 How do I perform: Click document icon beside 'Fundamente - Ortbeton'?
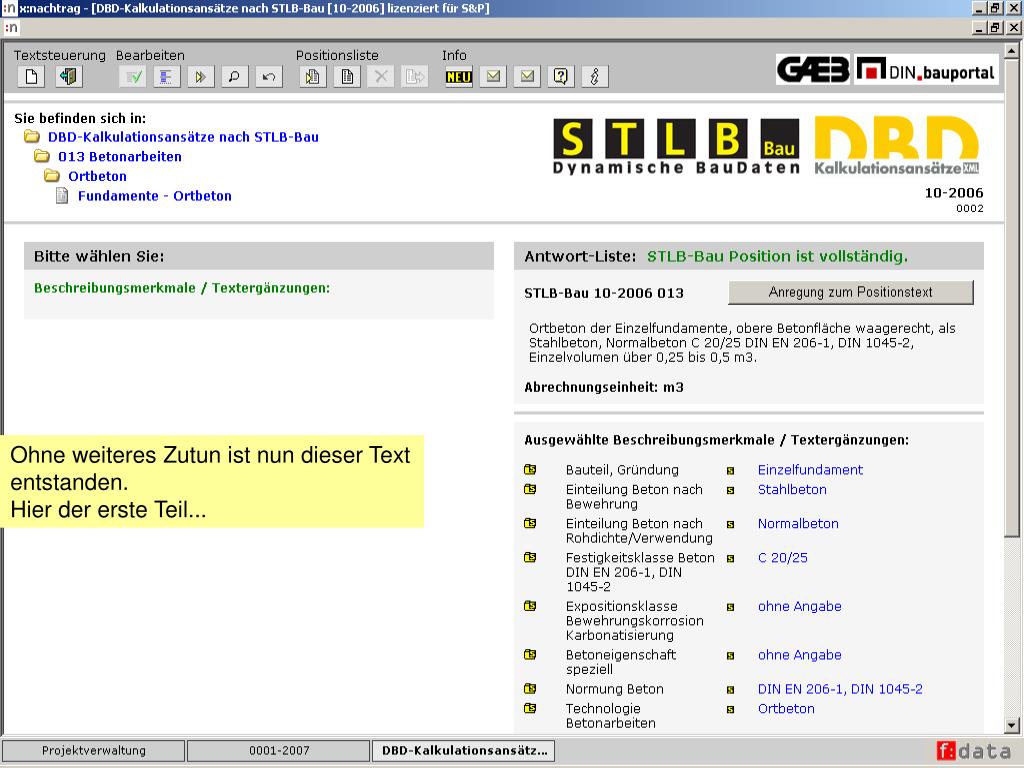tap(62, 195)
